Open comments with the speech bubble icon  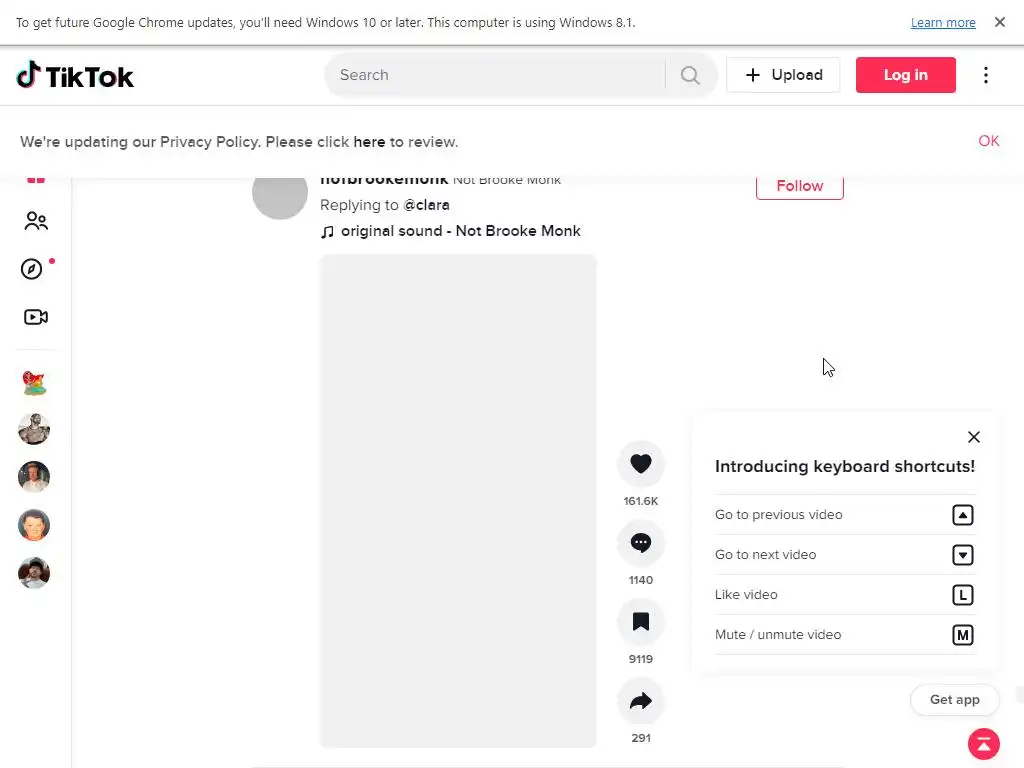(x=641, y=543)
